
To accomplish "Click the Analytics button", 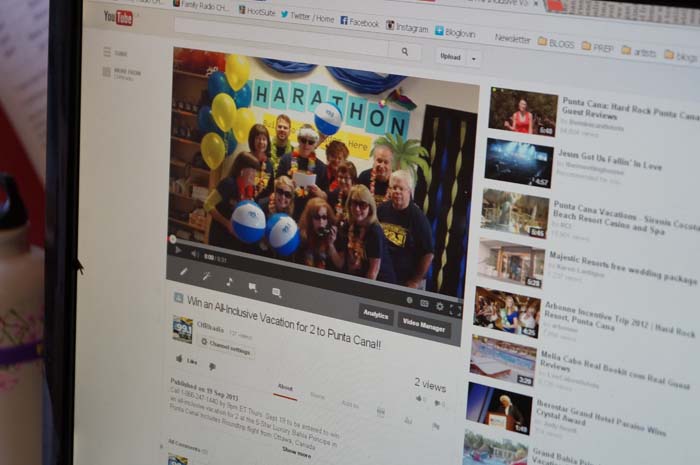I will pyautogui.click(x=375, y=314).
